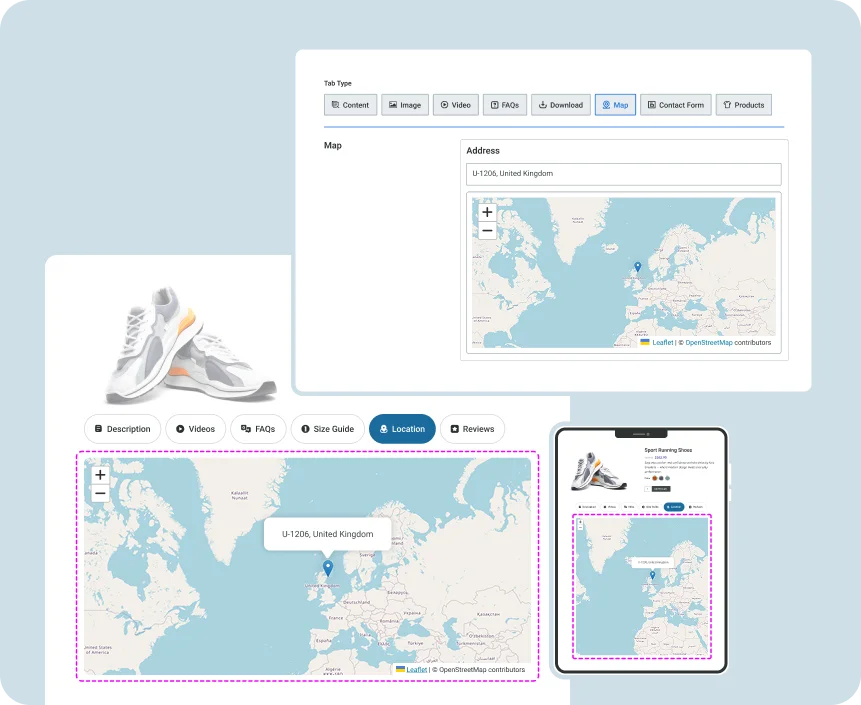Click the OpenStreetMap link in settings map
The image size is (861, 705).
coord(709,342)
